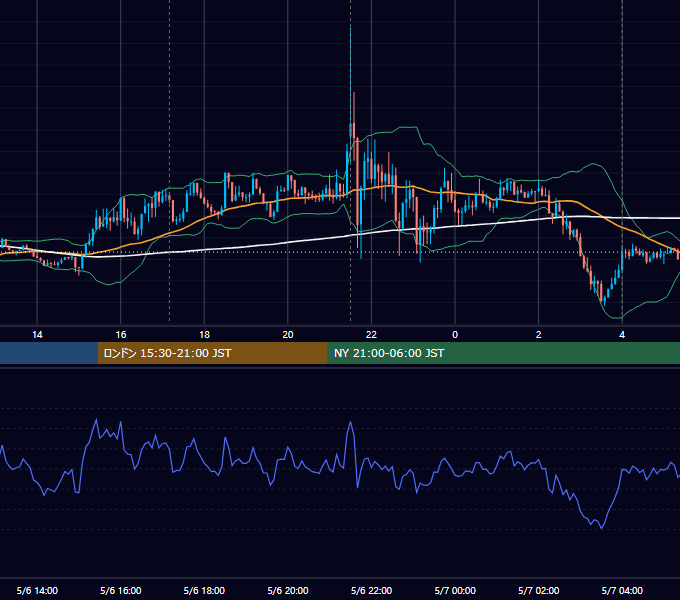The width and height of the screenshot is (680, 600).
Task: Click the 5/7 00:00 date label
Action: click(x=455, y=590)
